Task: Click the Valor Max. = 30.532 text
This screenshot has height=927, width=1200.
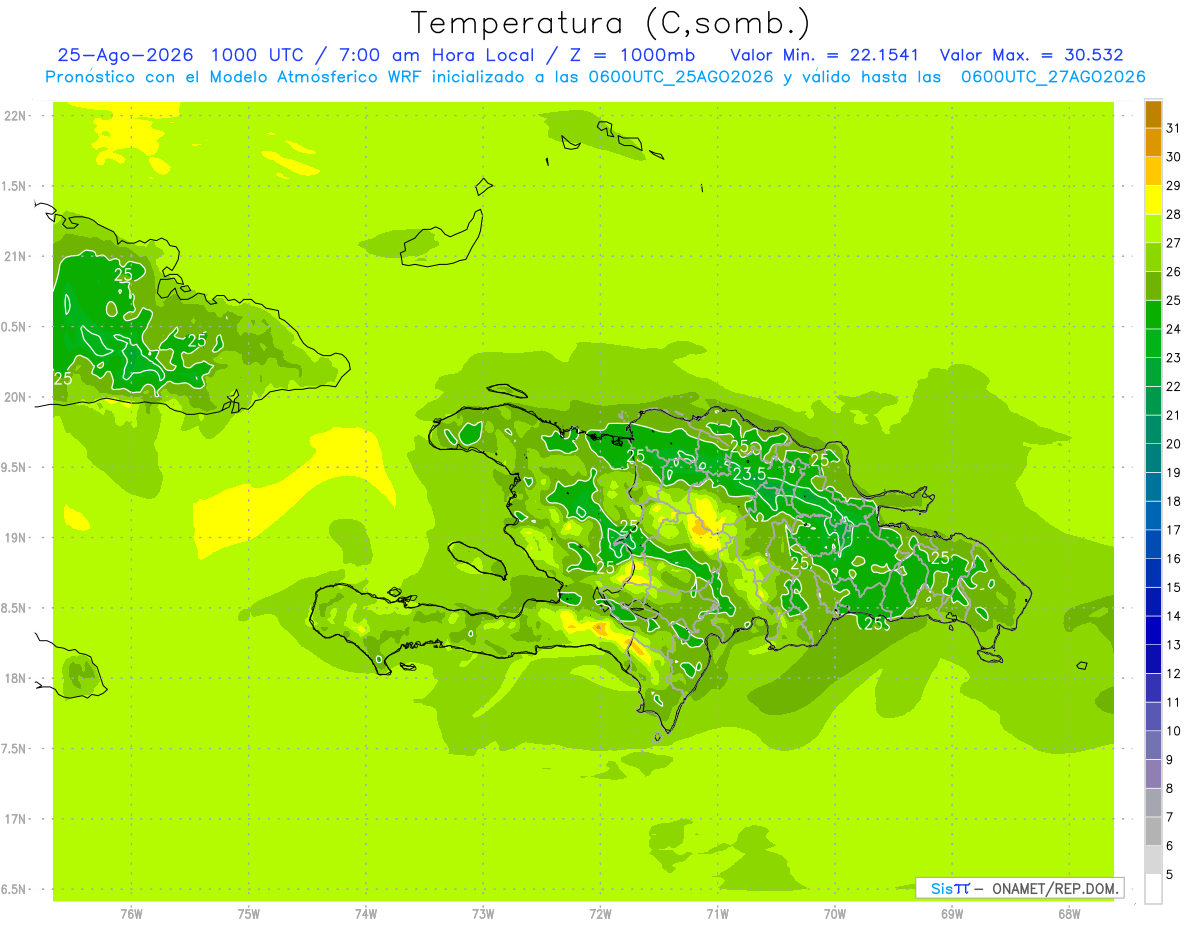Action: 1032,55
